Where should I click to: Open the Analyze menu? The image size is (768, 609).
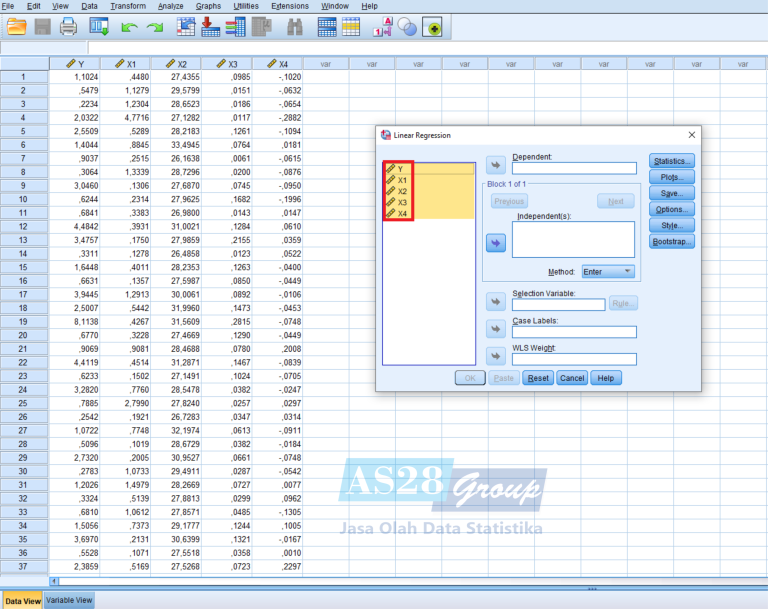click(171, 6)
